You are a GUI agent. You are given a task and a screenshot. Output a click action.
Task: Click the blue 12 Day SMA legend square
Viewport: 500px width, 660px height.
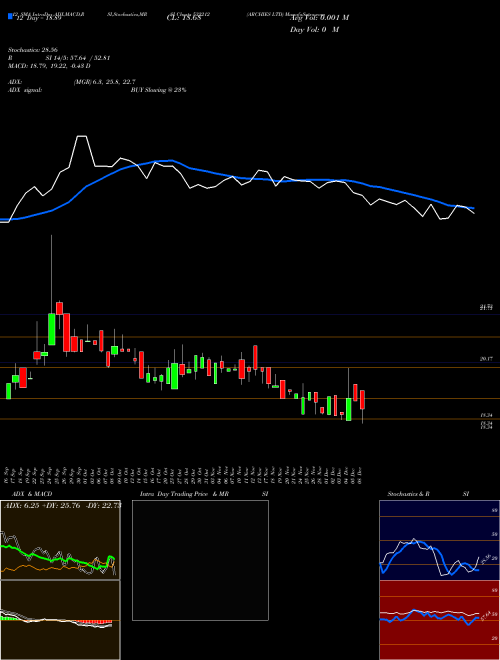(10, 17)
